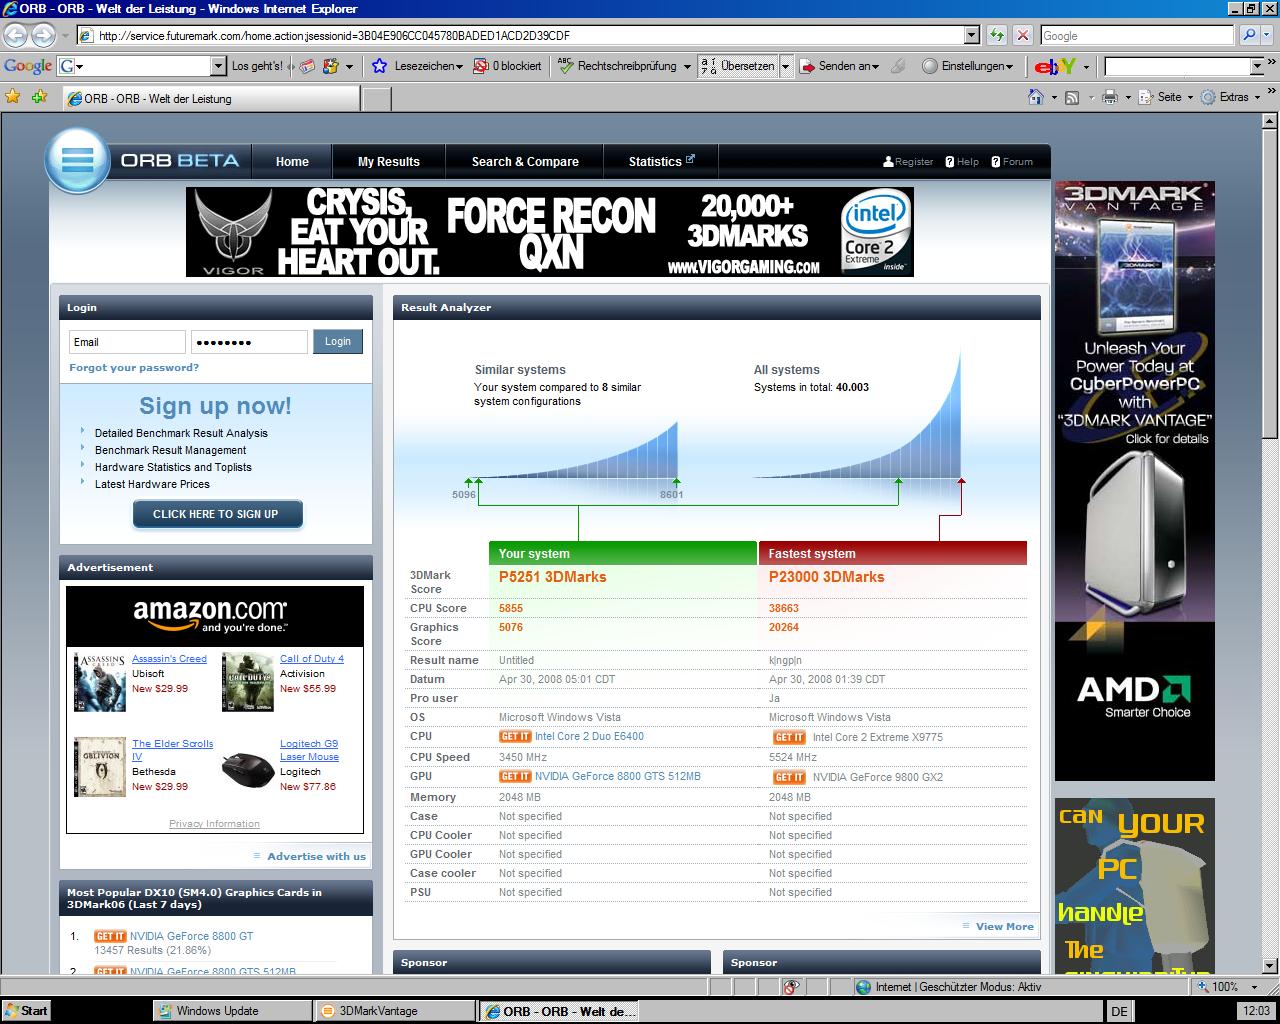Click the Register link

pyautogui.click(x=908, y=161)
